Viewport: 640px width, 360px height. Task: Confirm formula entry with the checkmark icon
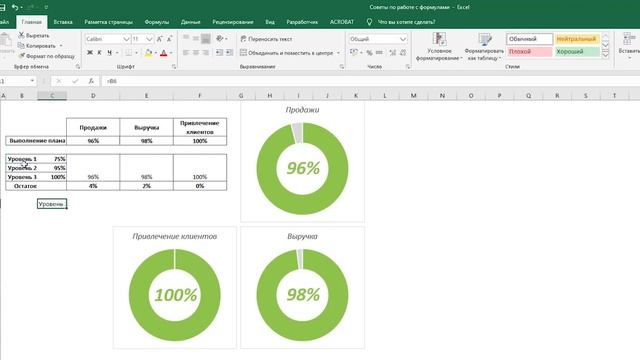point(75,81)
